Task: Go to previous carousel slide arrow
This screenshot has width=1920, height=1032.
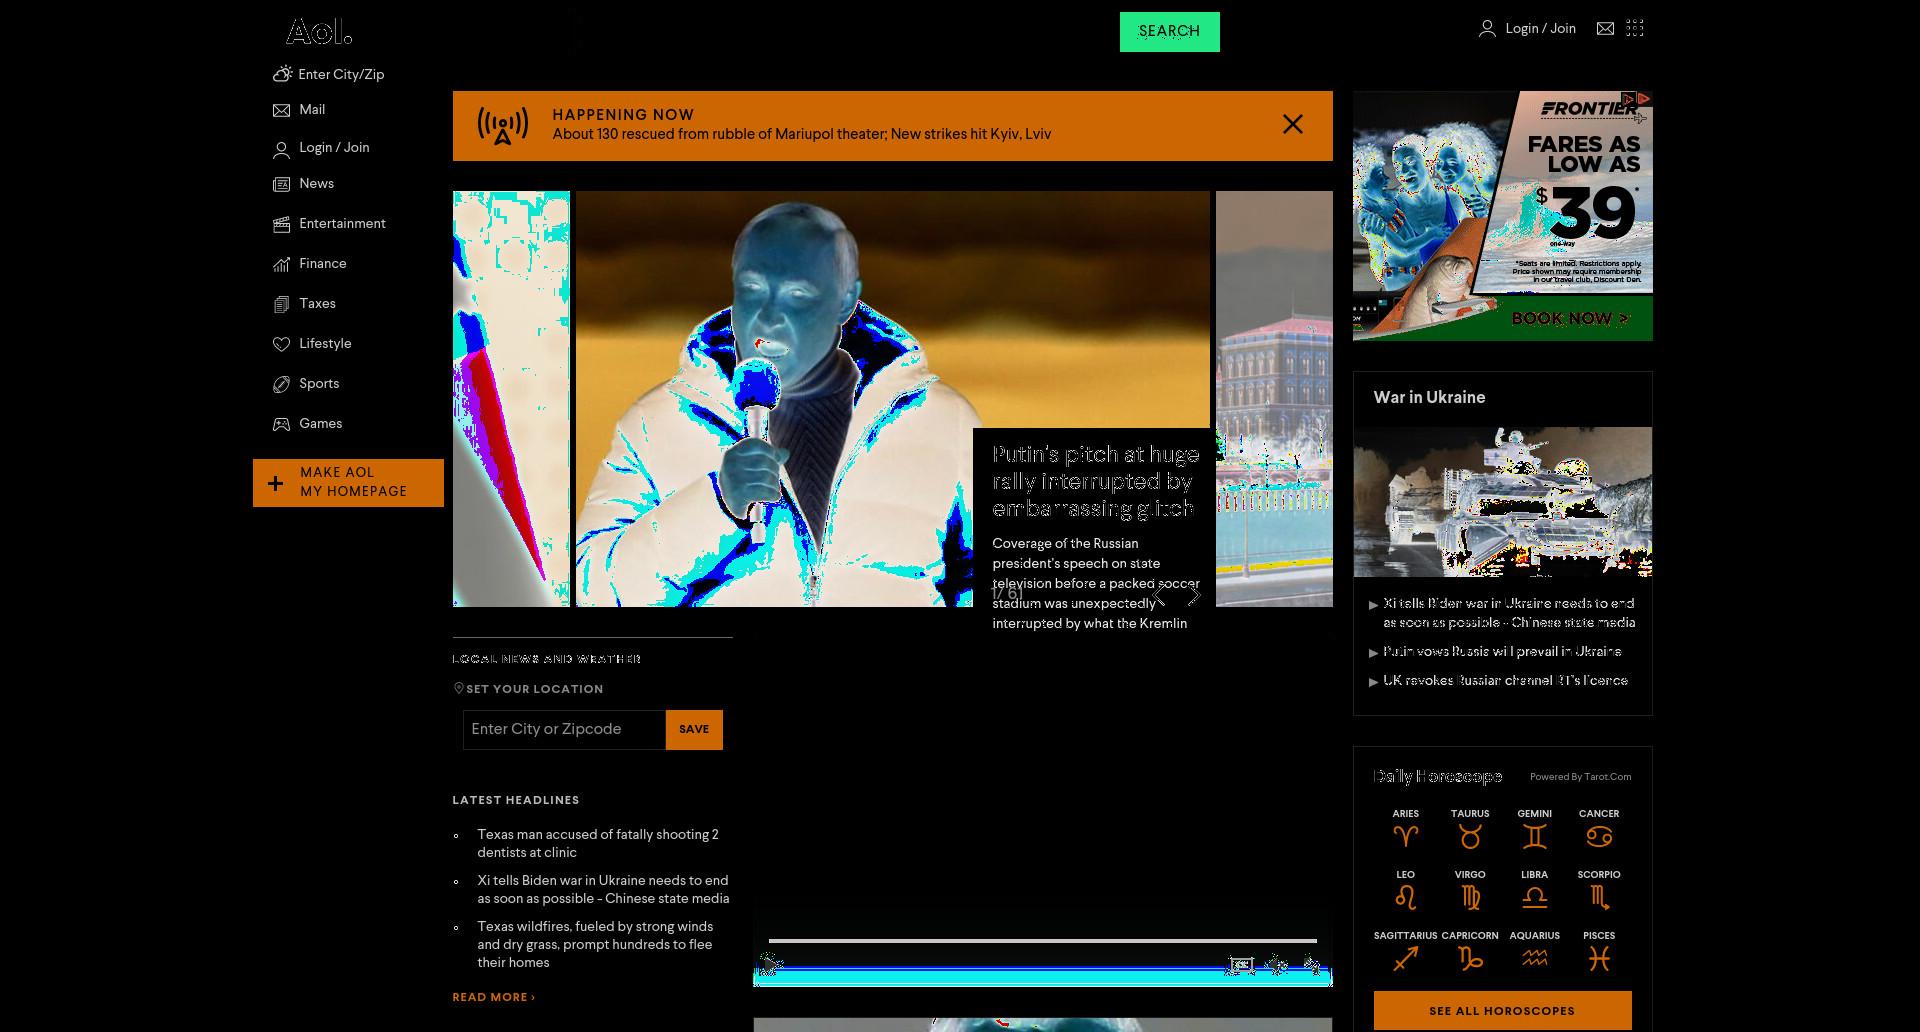Action: (1159, 595)
